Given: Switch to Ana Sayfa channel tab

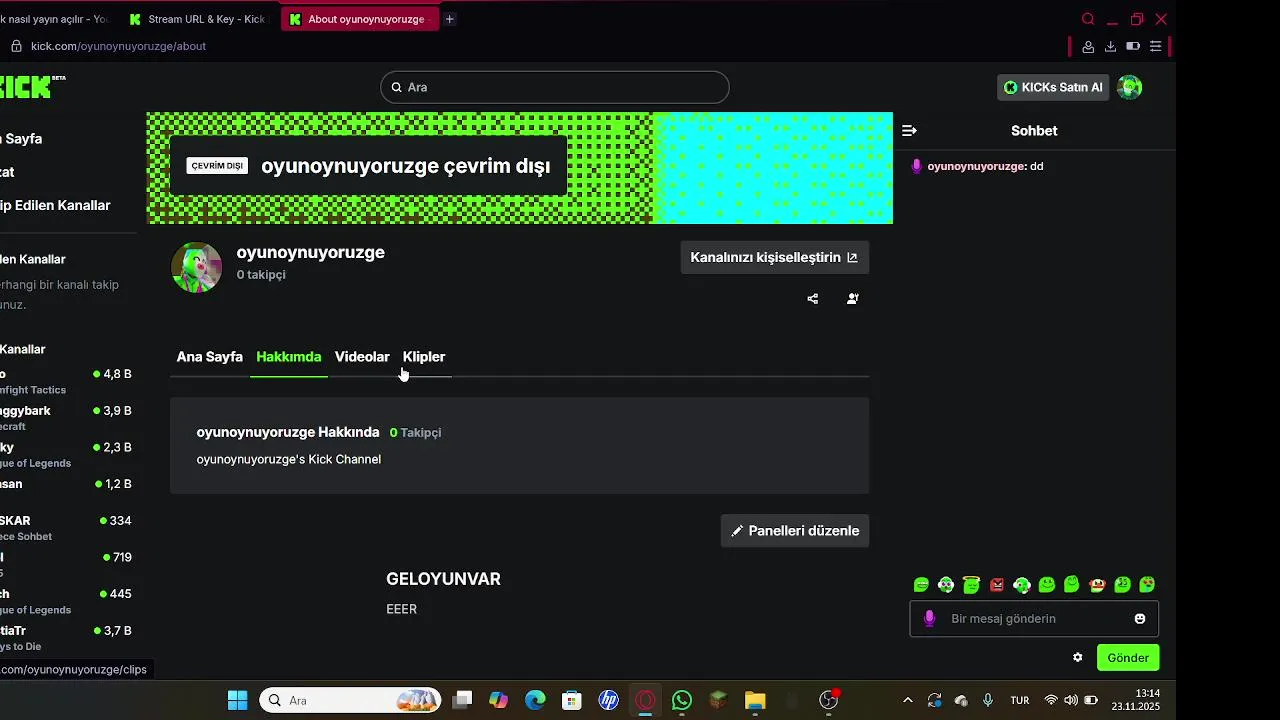Looking at the screenshot, I should tap(210, 357).
